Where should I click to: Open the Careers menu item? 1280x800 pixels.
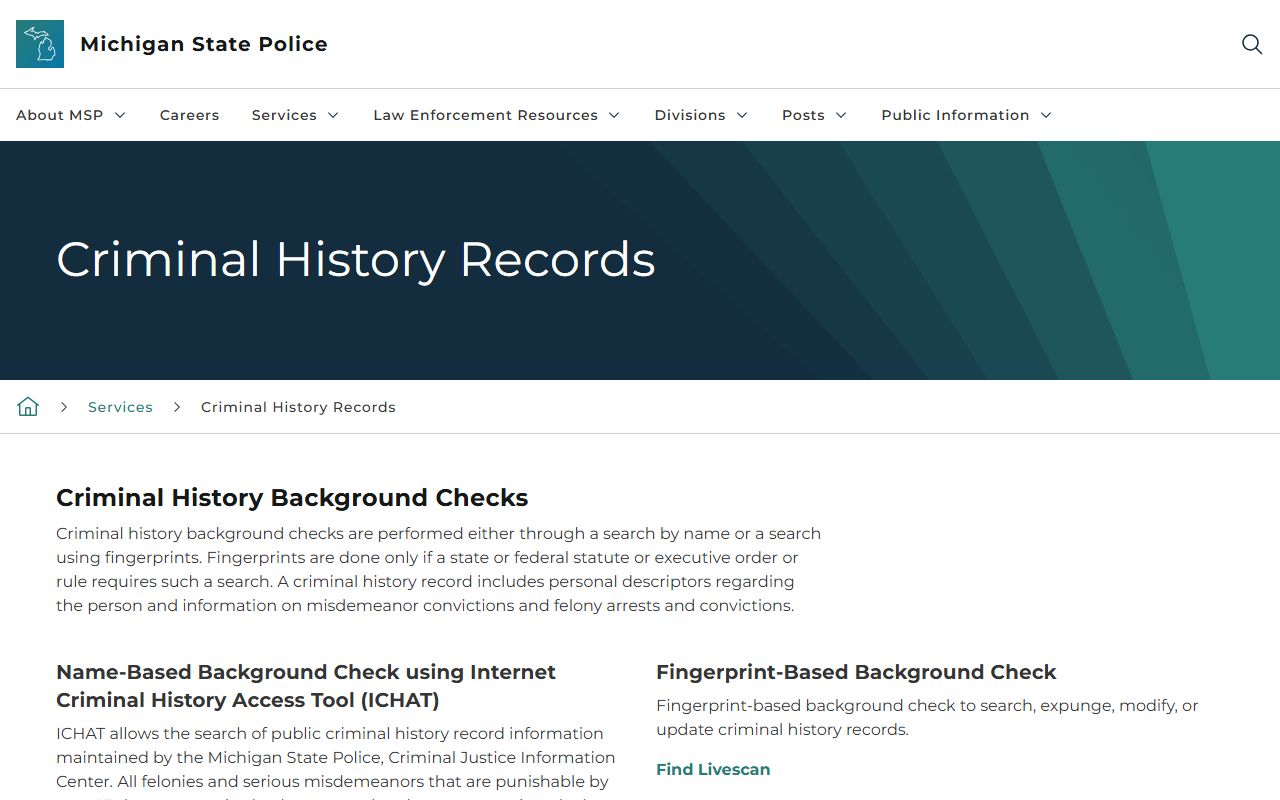click(x=189, y=115)
